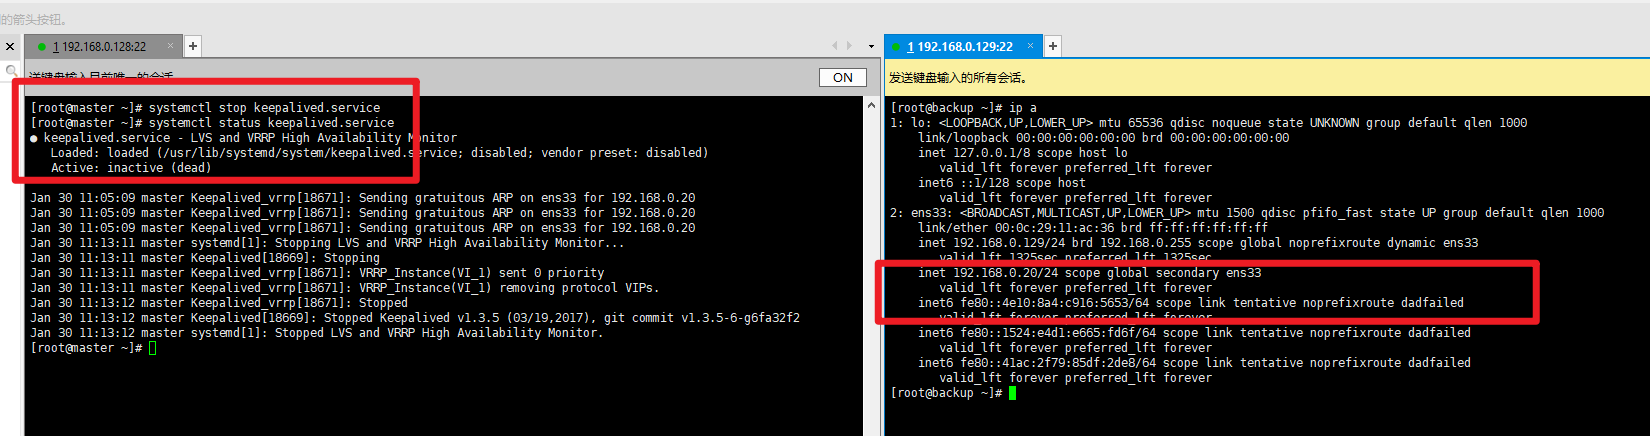Focus the backup terminal at its green cursor
1650x436 pixels.
tap(1012, 393)
